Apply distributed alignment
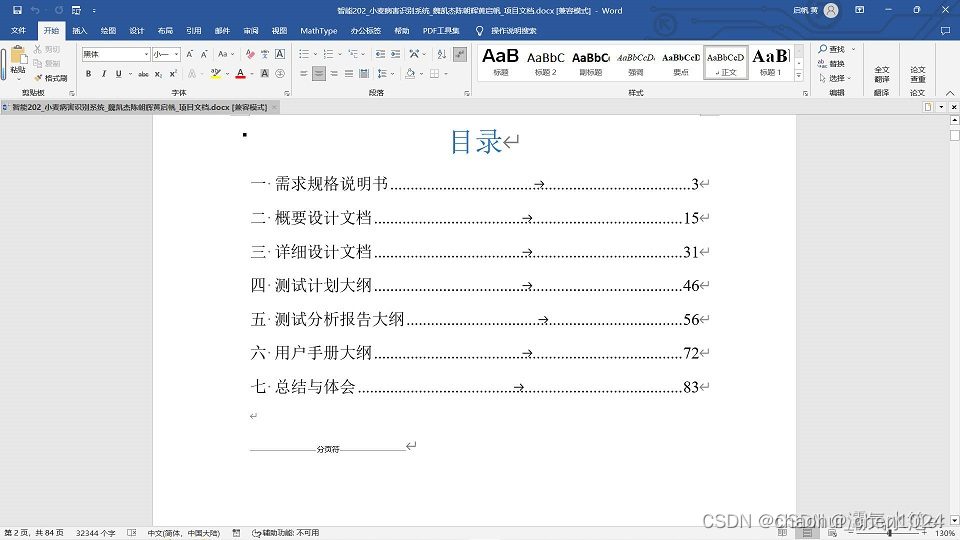960x540 pixels. tap(364, 73)
